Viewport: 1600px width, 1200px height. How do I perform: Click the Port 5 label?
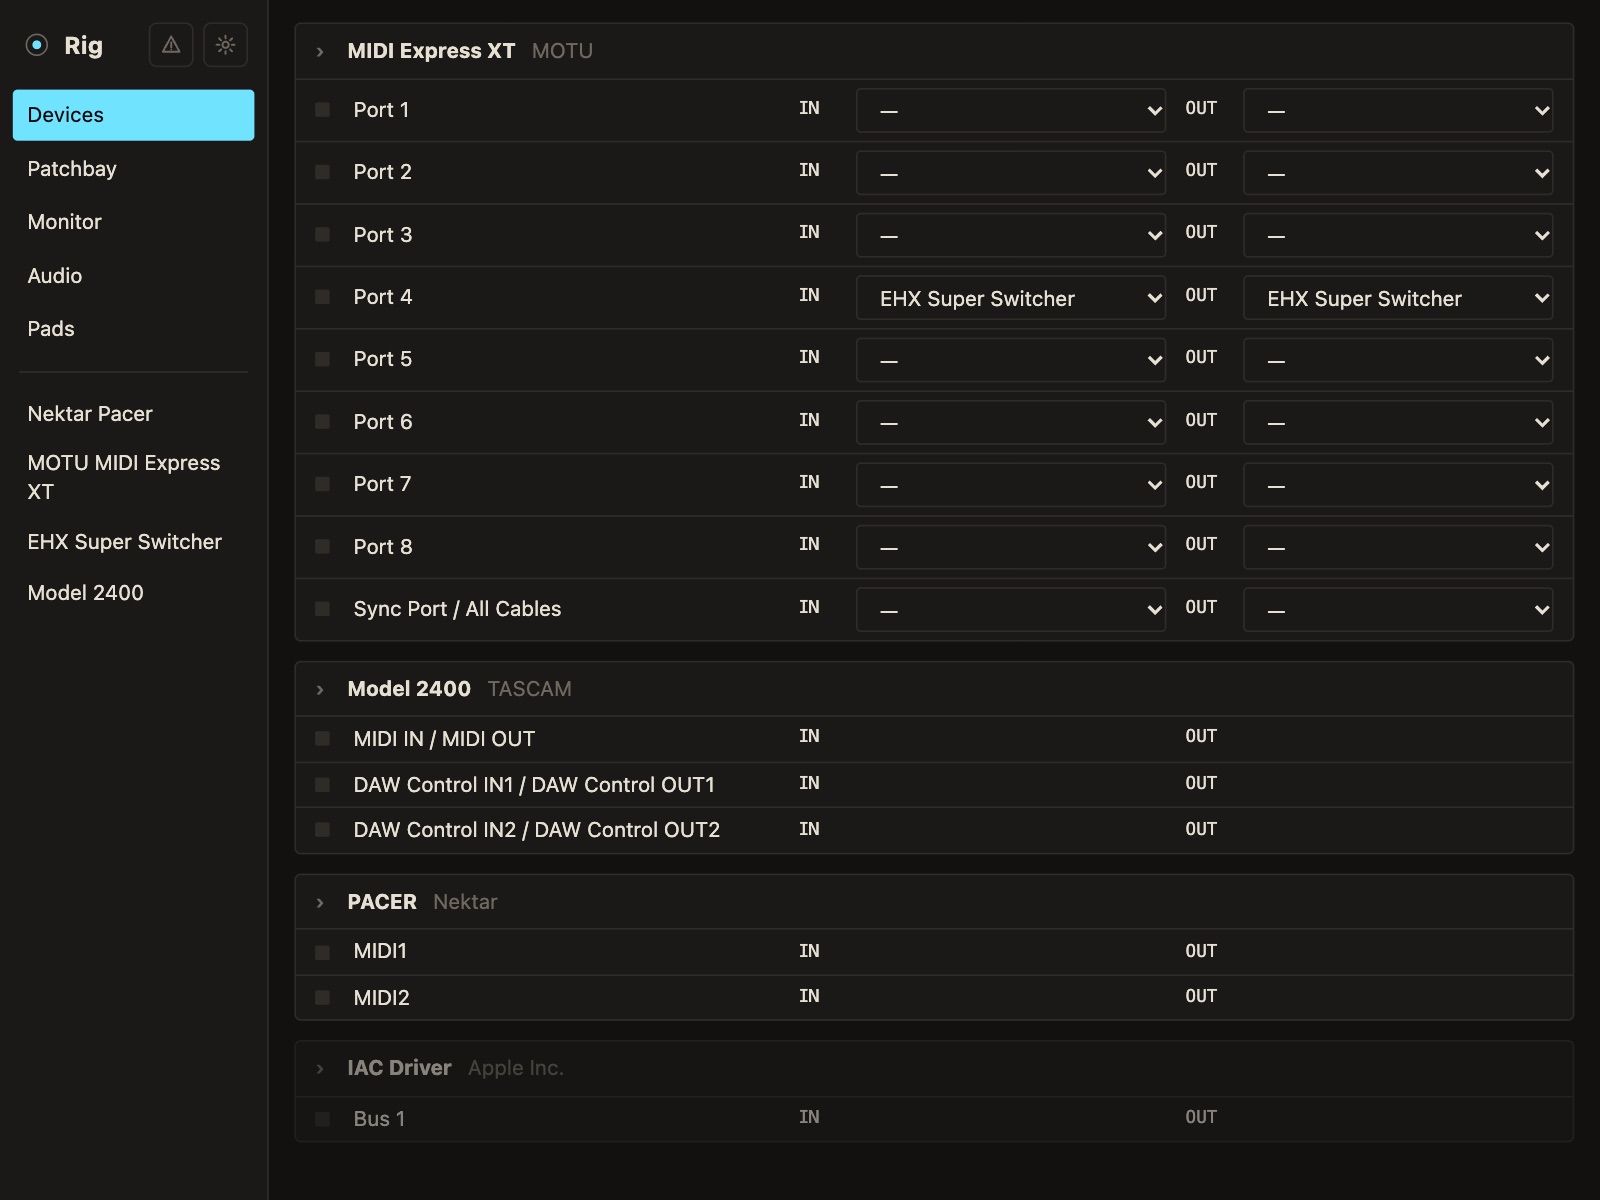click(382, 359)
